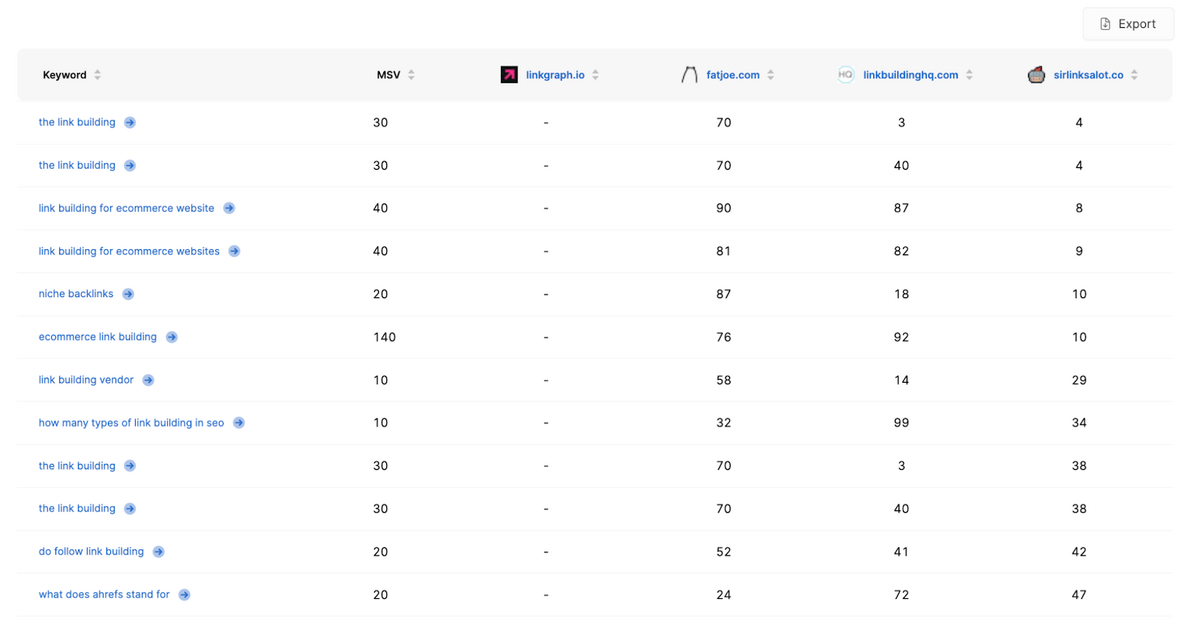Click the Export button
The width and height of the screenshot is (1200, 629).
pos(1127,24)
